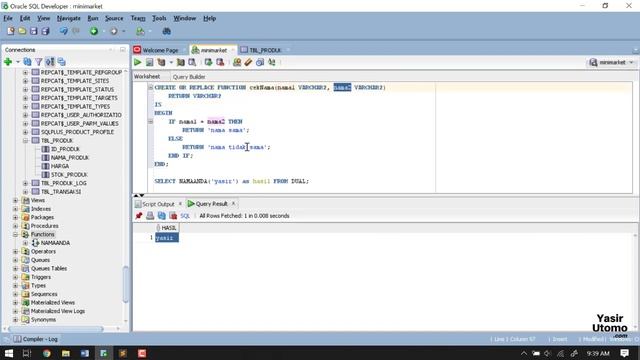Select the NAMA_PRODUK column in tree
Image resolution: width=640 pixels, height=360 pixels.
click(x=70, y=158)
